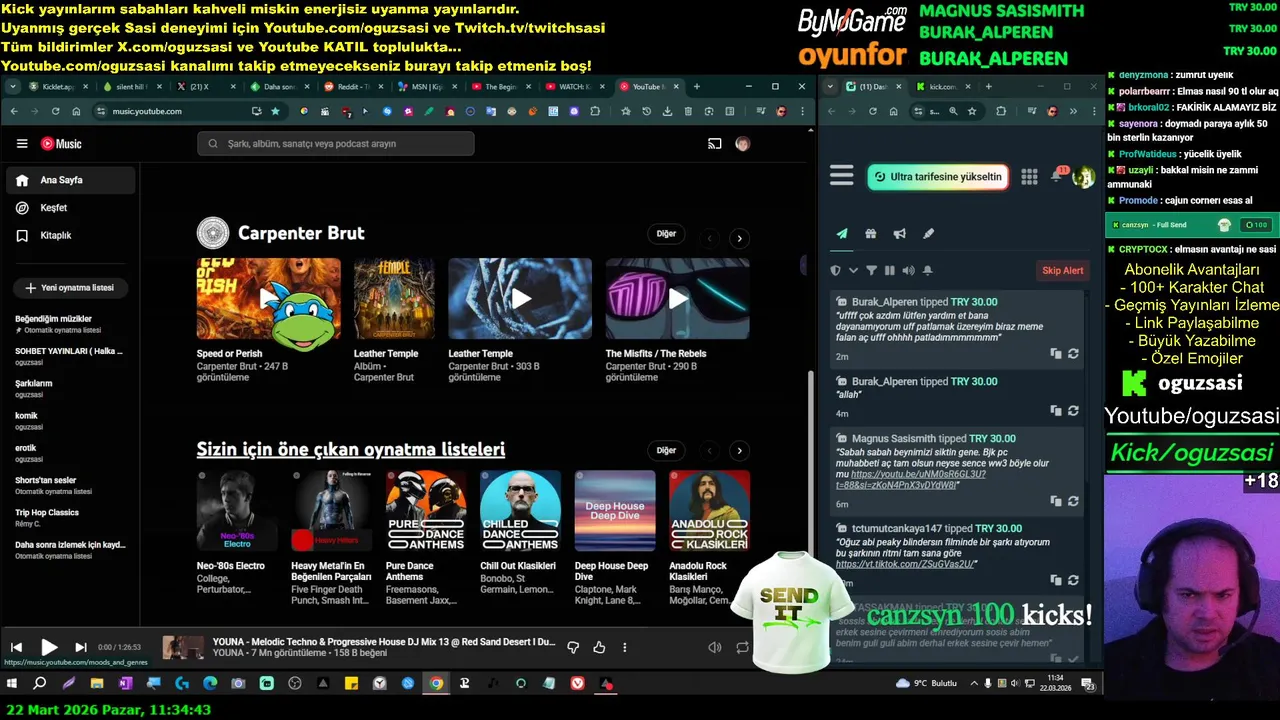
Task: Create a new playlist with Yeni oynatma listesi
Action: coord(70,288)
